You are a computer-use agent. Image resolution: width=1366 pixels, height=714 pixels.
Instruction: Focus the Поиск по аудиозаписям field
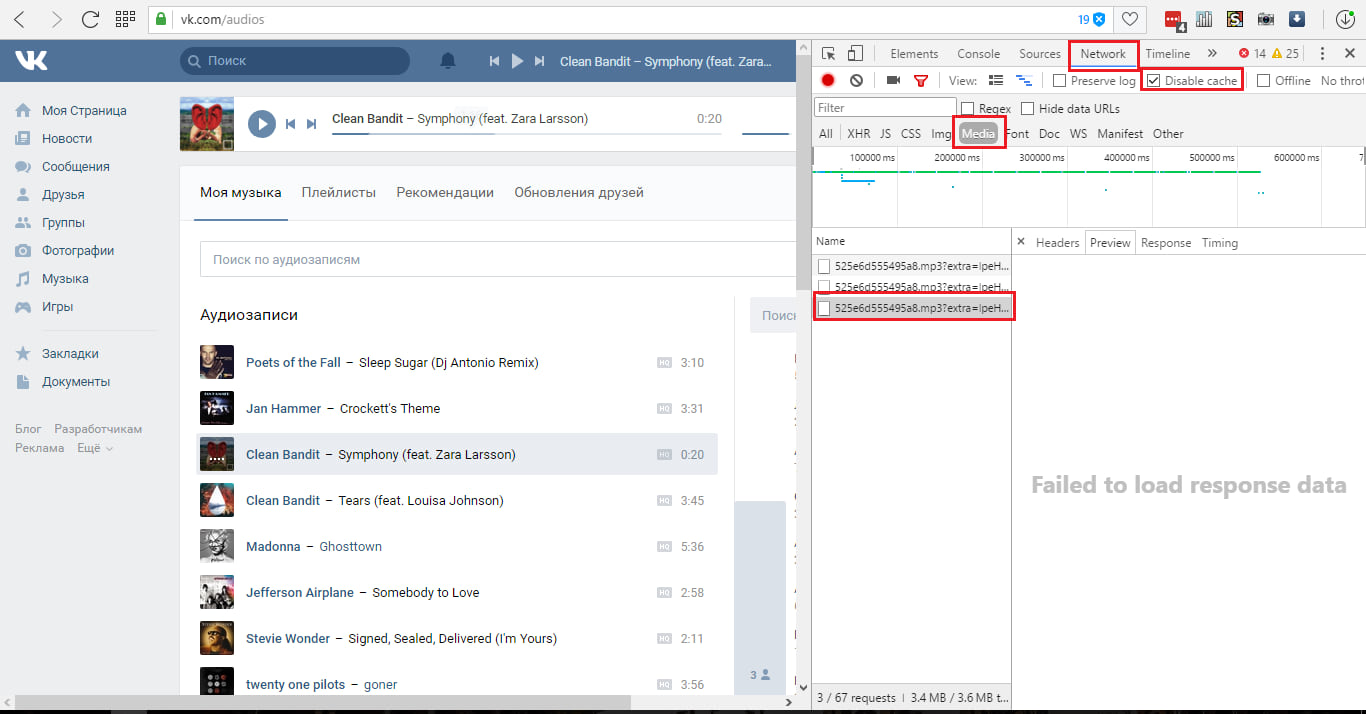pyautogui.click(x=498, y=259)
